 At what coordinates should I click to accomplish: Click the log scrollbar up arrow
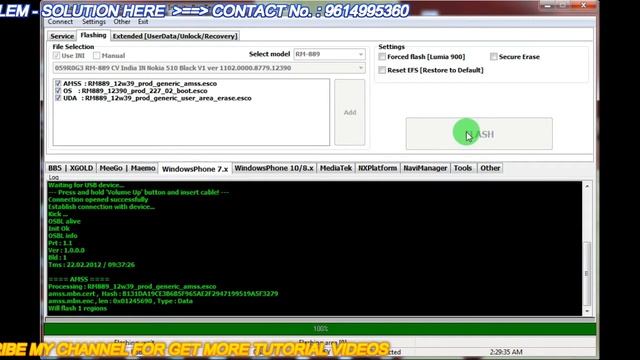point(587,186)
